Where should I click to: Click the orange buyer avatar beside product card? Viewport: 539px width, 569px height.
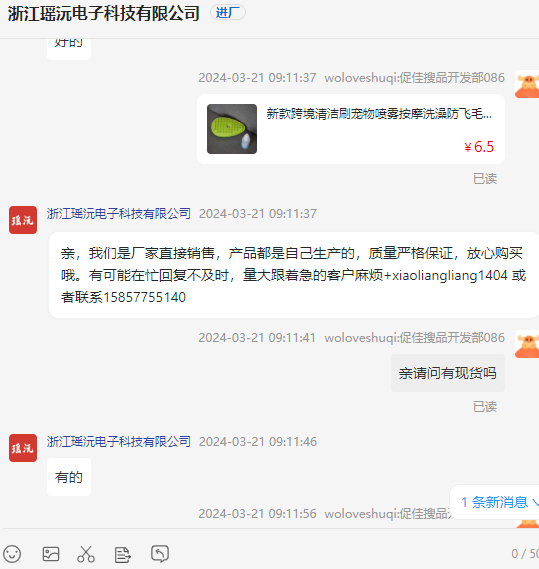point(527,85)
